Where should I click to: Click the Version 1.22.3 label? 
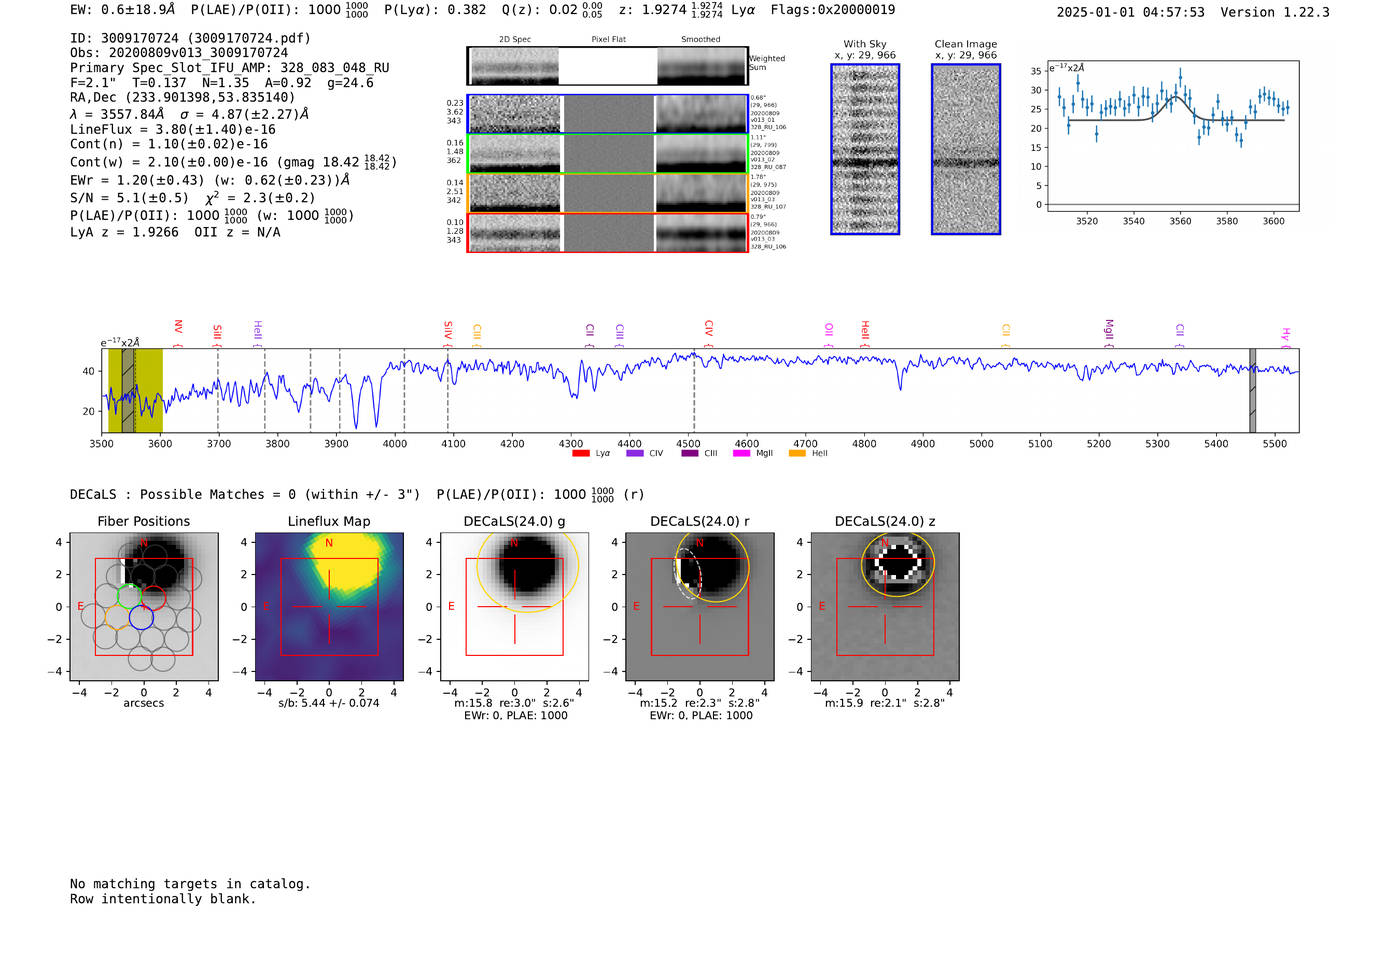[x=1275, y=12]
